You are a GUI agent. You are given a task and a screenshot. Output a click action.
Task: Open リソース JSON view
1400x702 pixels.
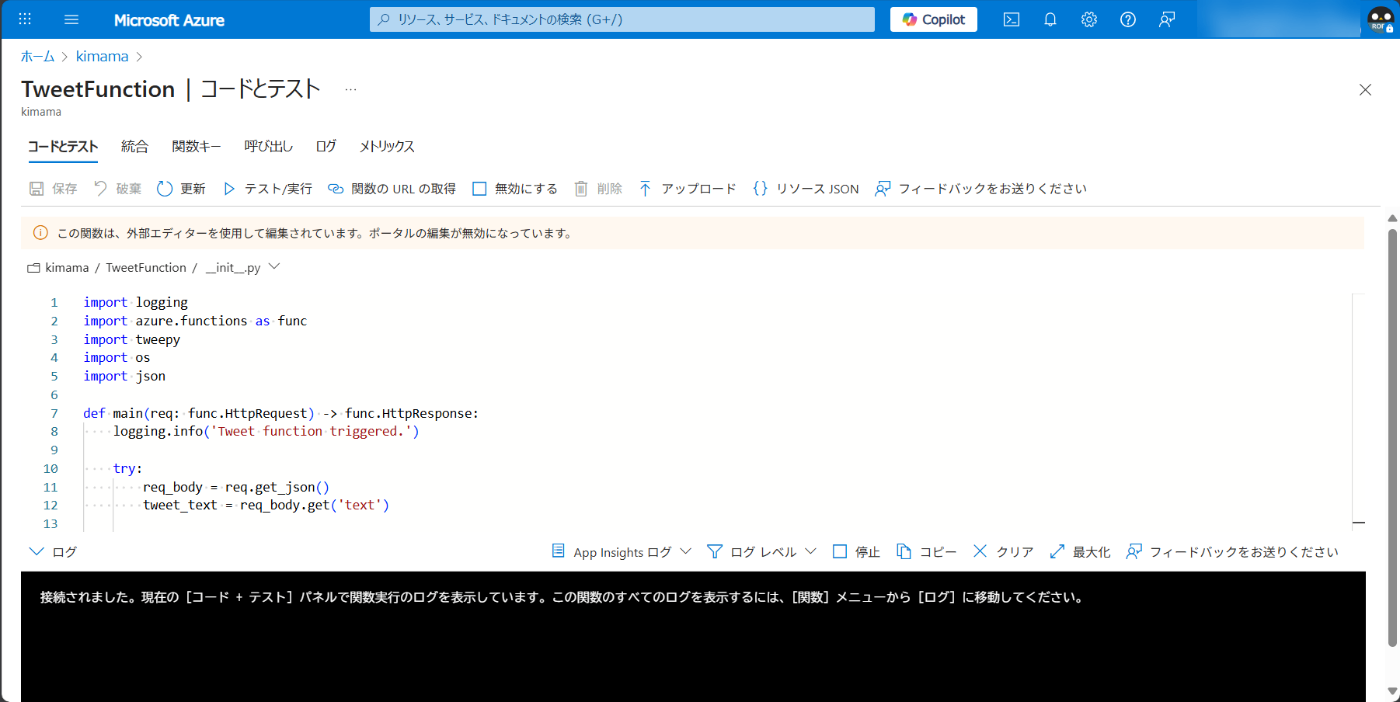(805, 188)
